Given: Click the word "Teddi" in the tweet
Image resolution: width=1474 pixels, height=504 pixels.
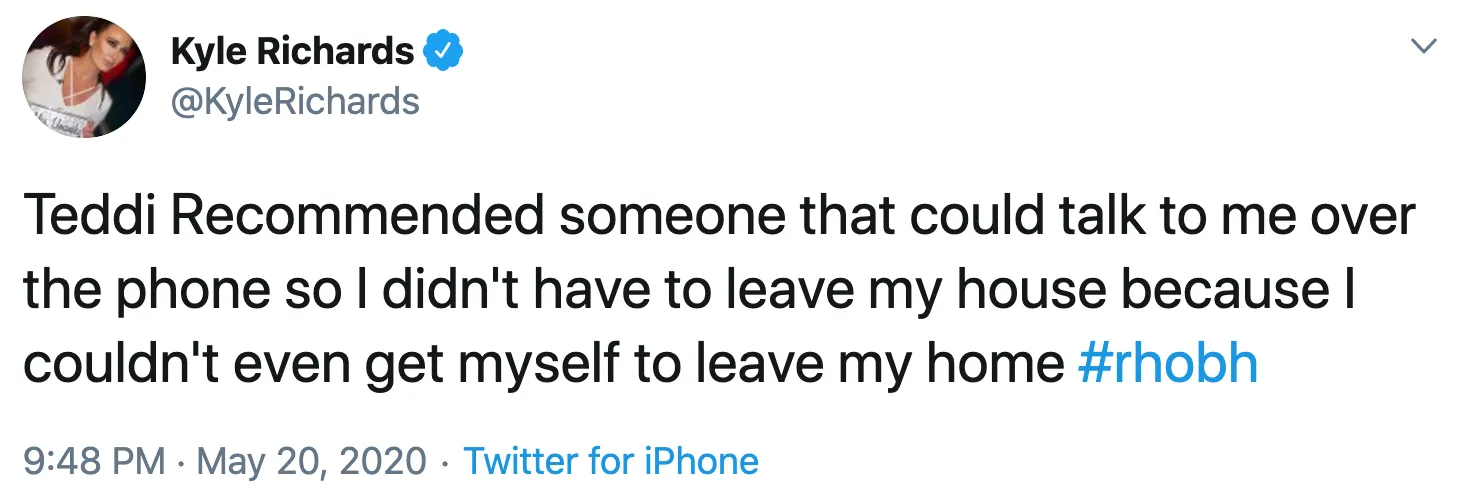Looking at the screenshot, I should [88, 218].
